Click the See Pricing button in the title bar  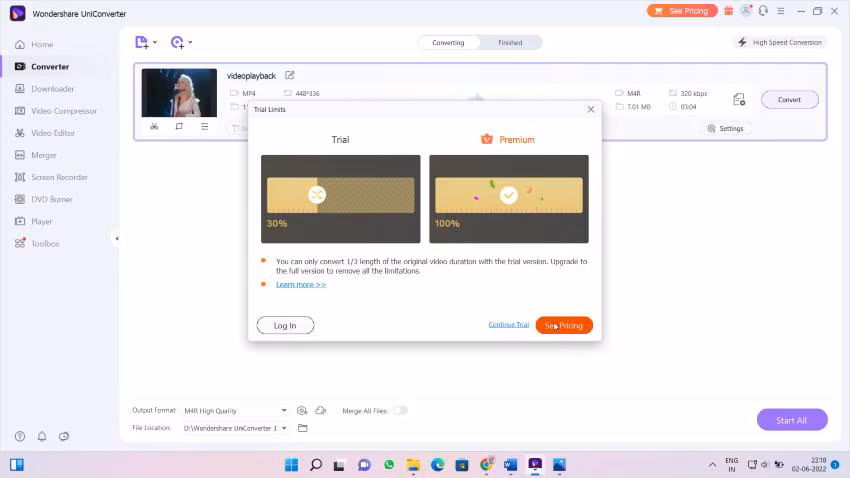pos(682,11)
